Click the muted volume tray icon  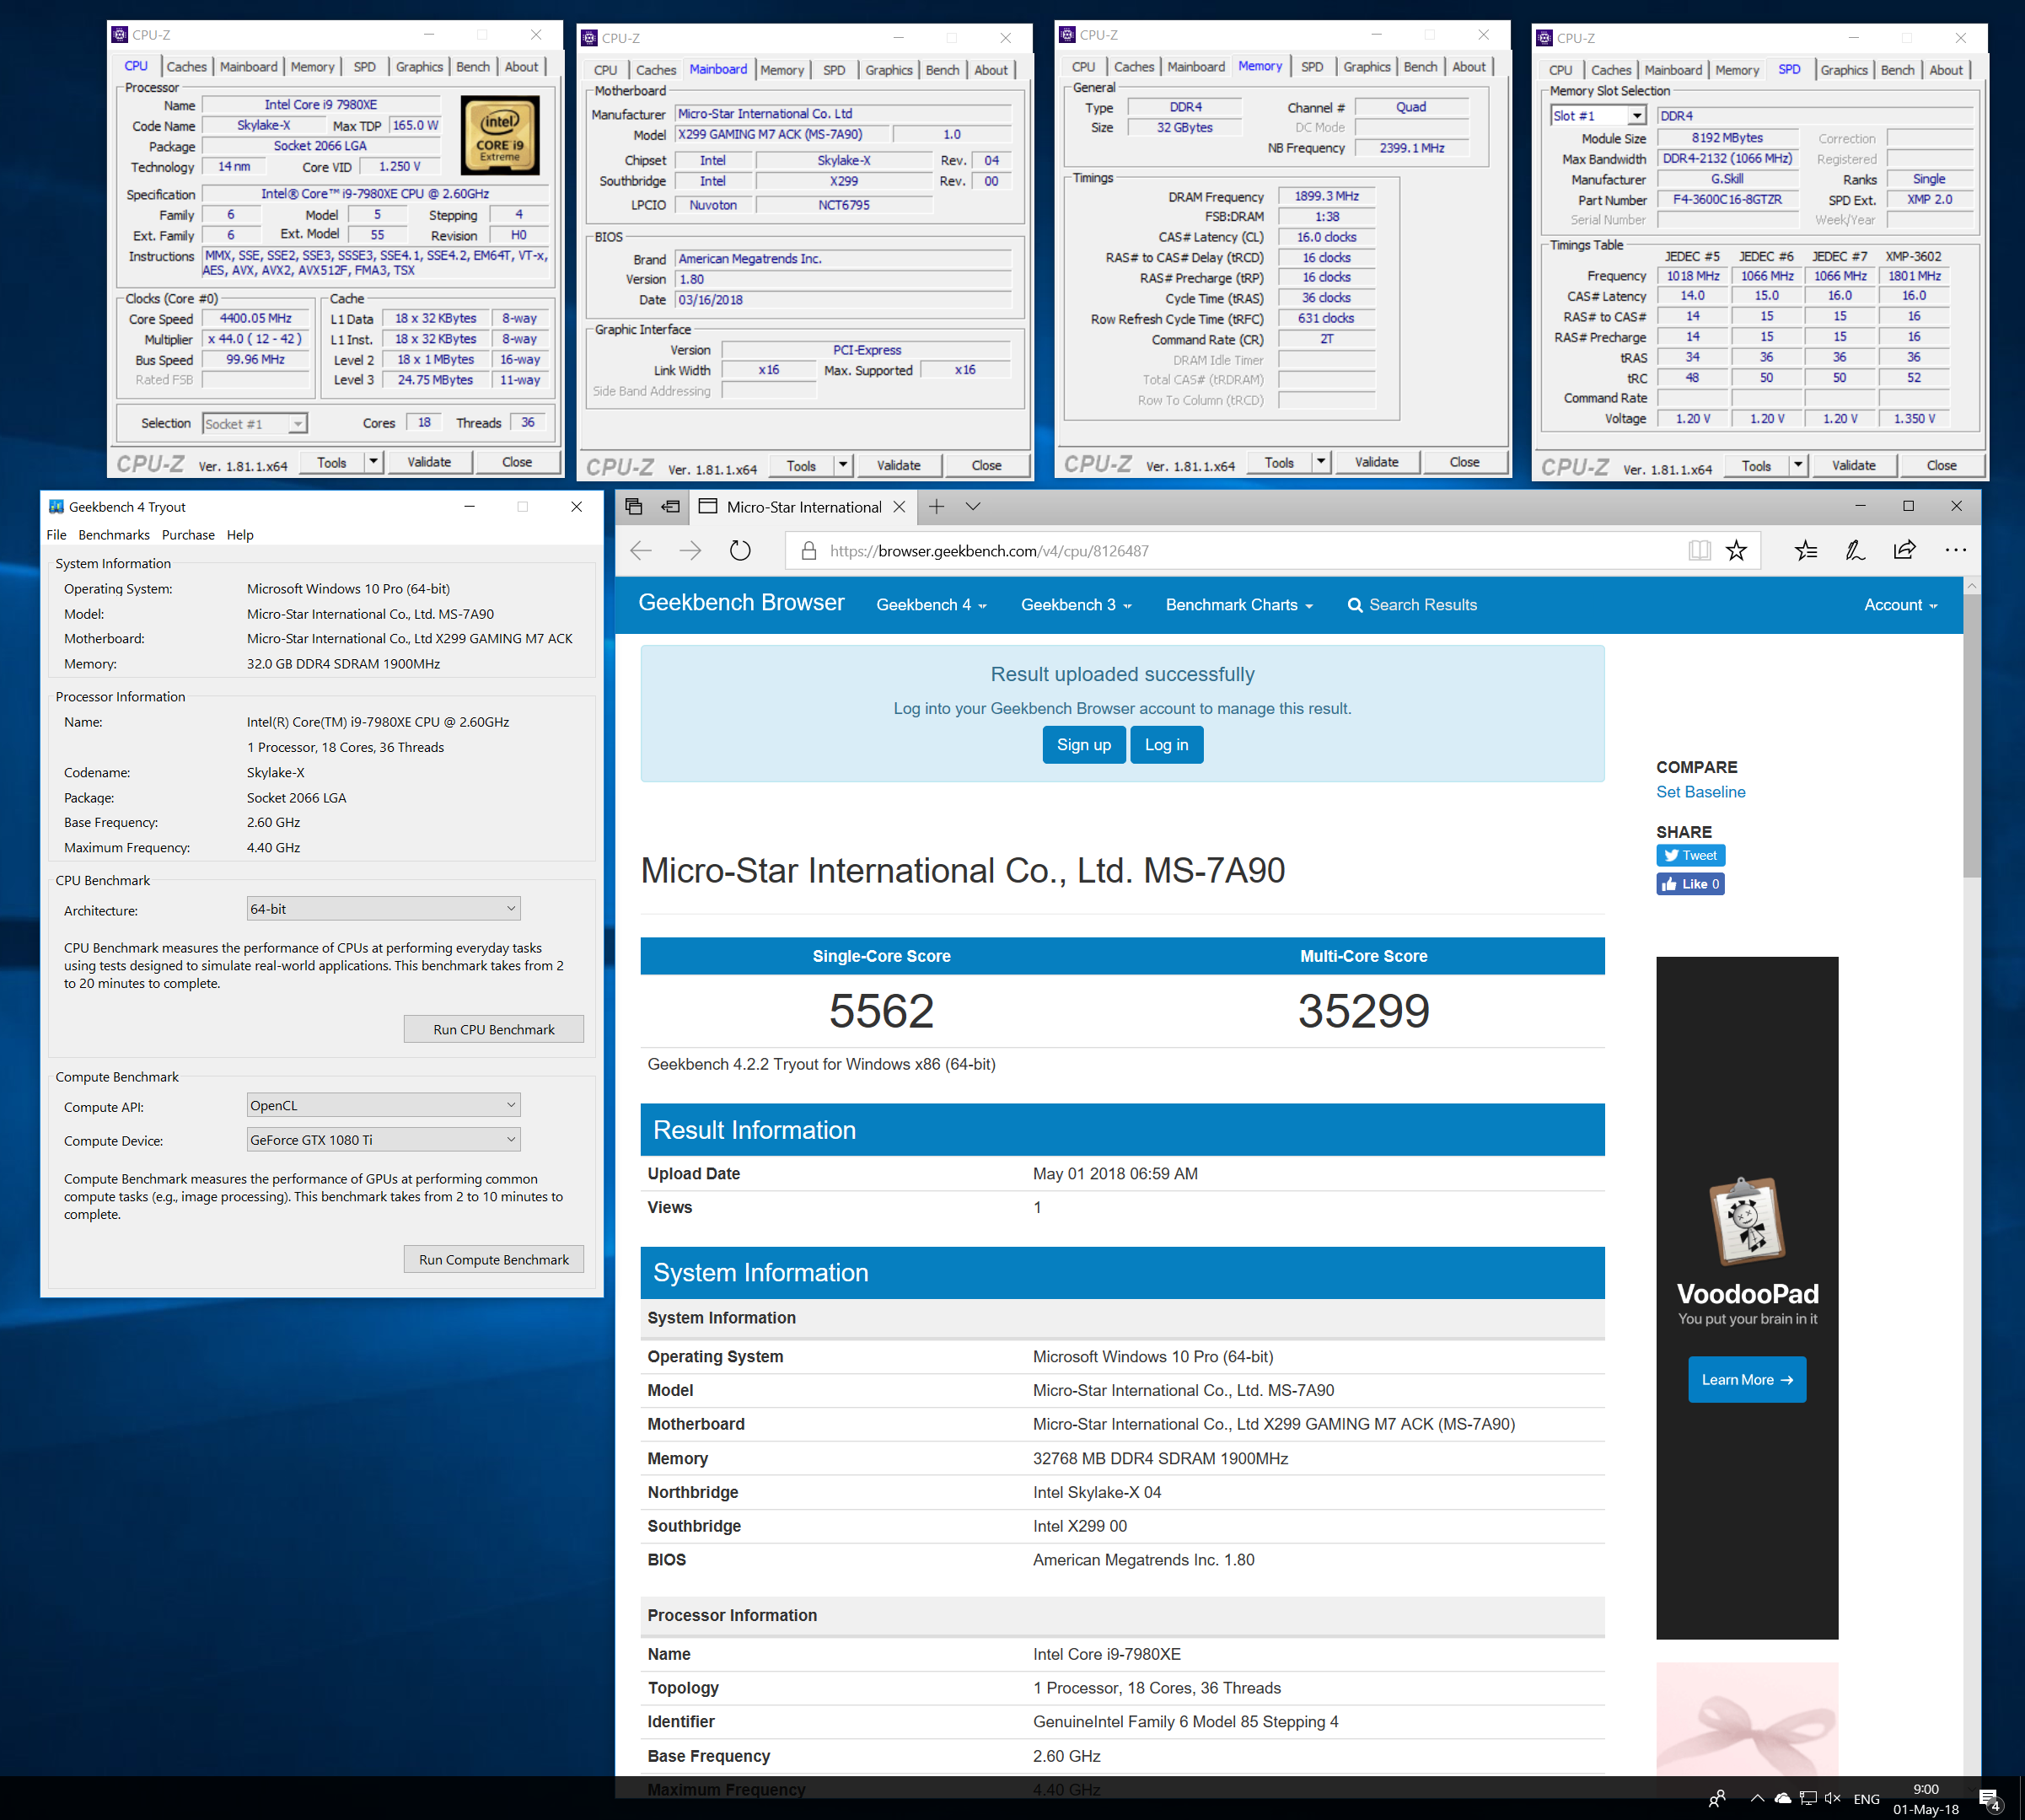coord(1832,1798)
